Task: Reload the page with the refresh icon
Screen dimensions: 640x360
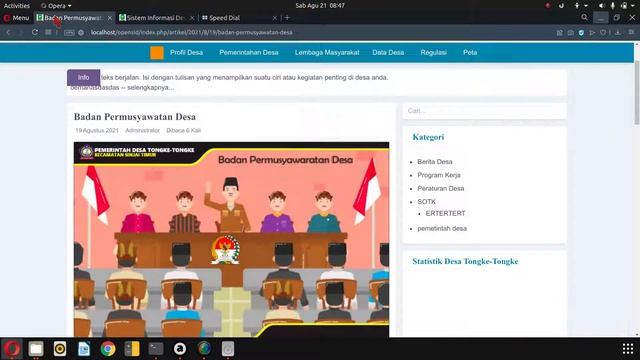Action: point(35,32)
